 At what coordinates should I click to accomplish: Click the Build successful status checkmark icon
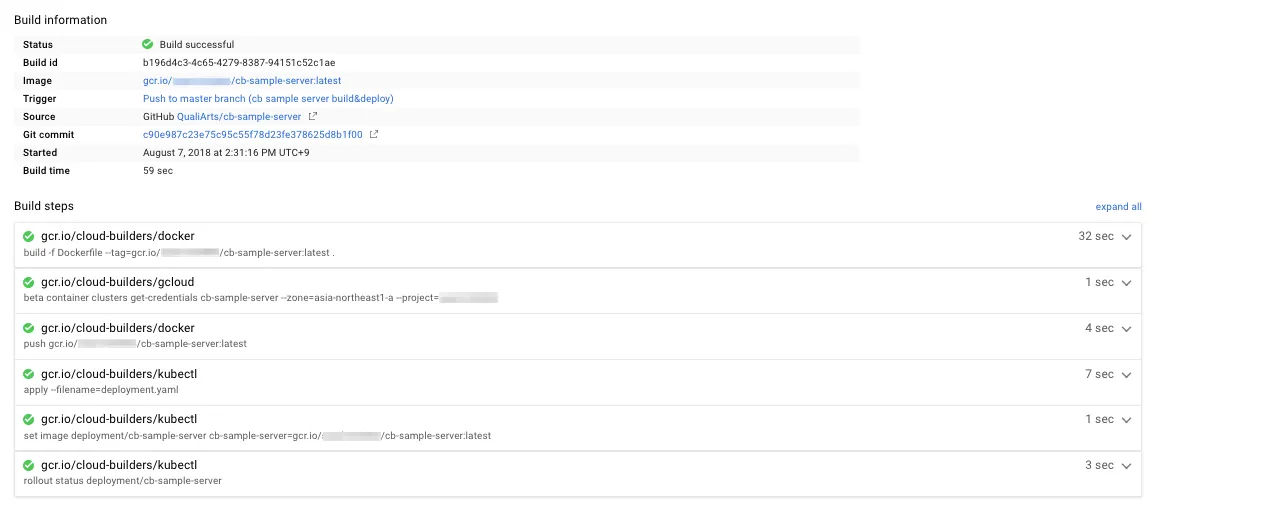[x=148, y=44]
